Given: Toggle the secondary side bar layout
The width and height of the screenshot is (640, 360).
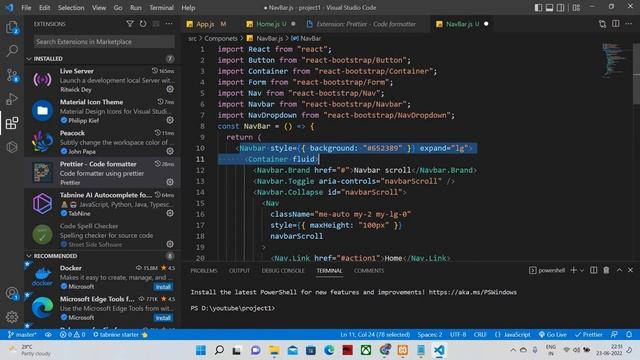Looking at the screenshot, I should coord(561,7).
